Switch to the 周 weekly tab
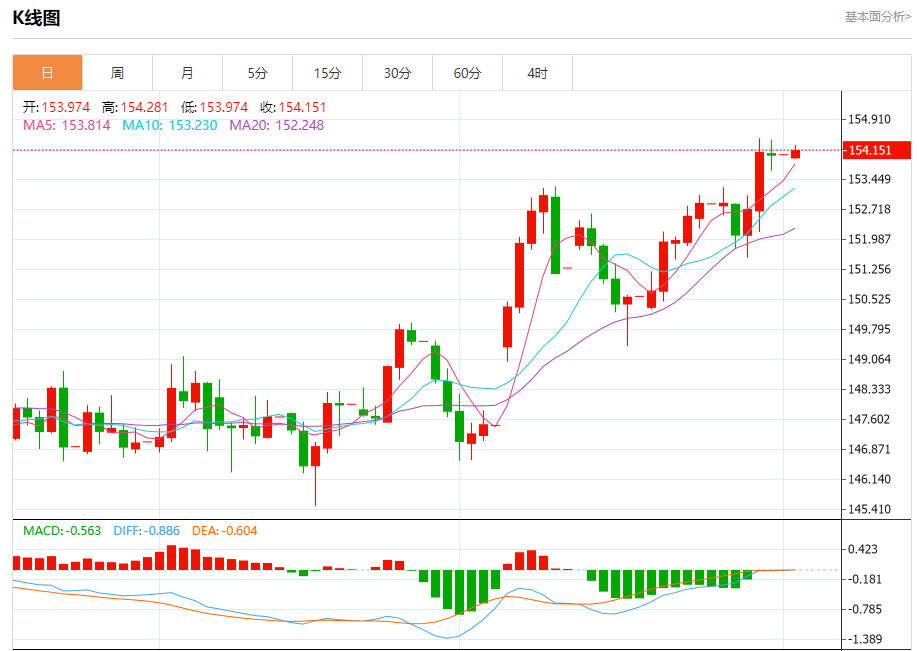Image resolution: width=919 pixels, height=651 pixels. 117,73
